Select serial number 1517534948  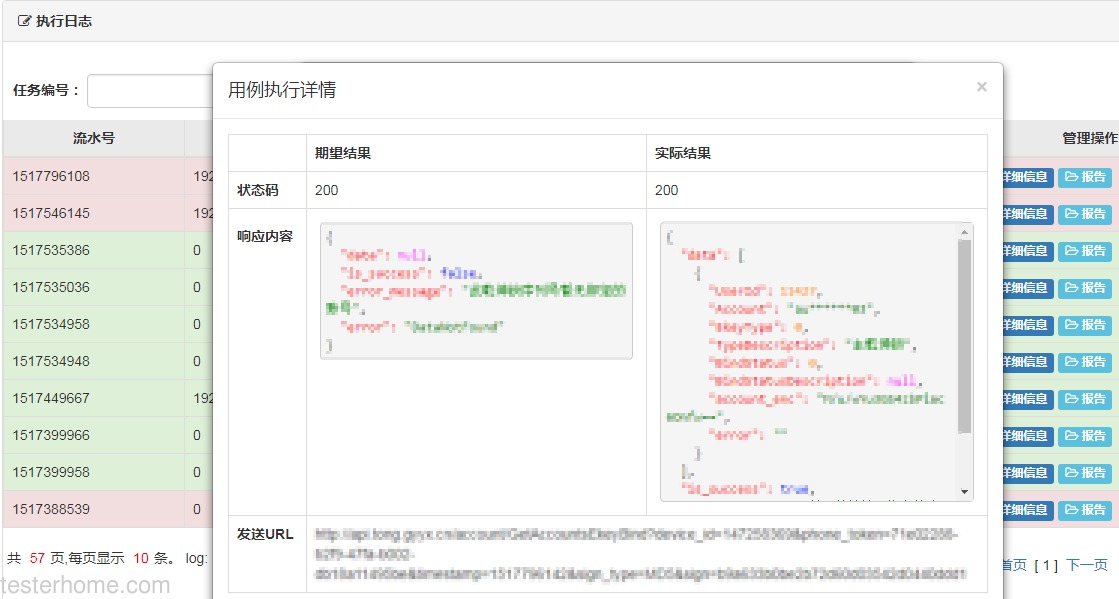(51, 361)
